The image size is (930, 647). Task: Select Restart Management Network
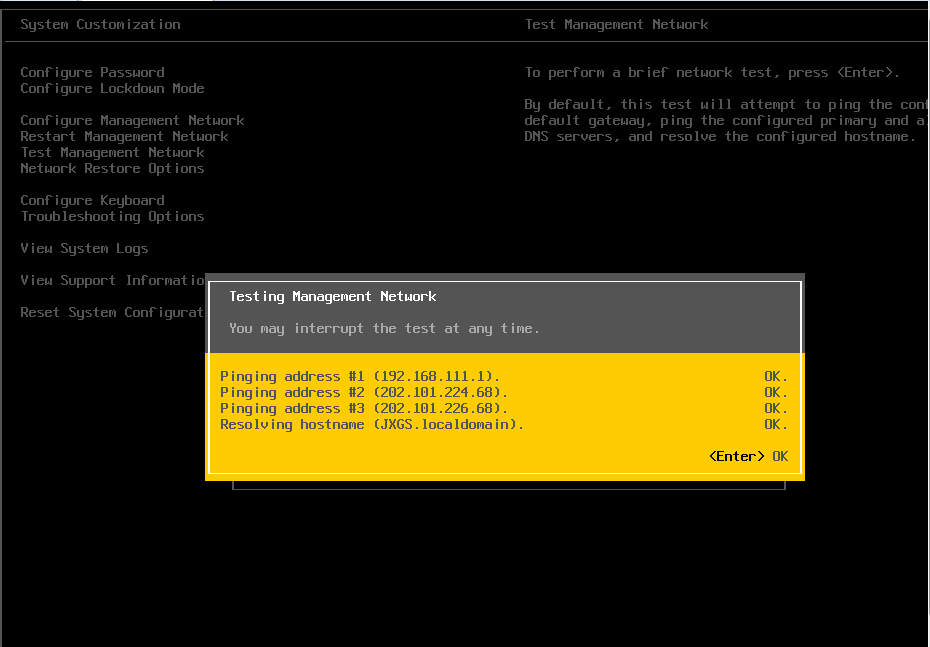coord(124,136)
